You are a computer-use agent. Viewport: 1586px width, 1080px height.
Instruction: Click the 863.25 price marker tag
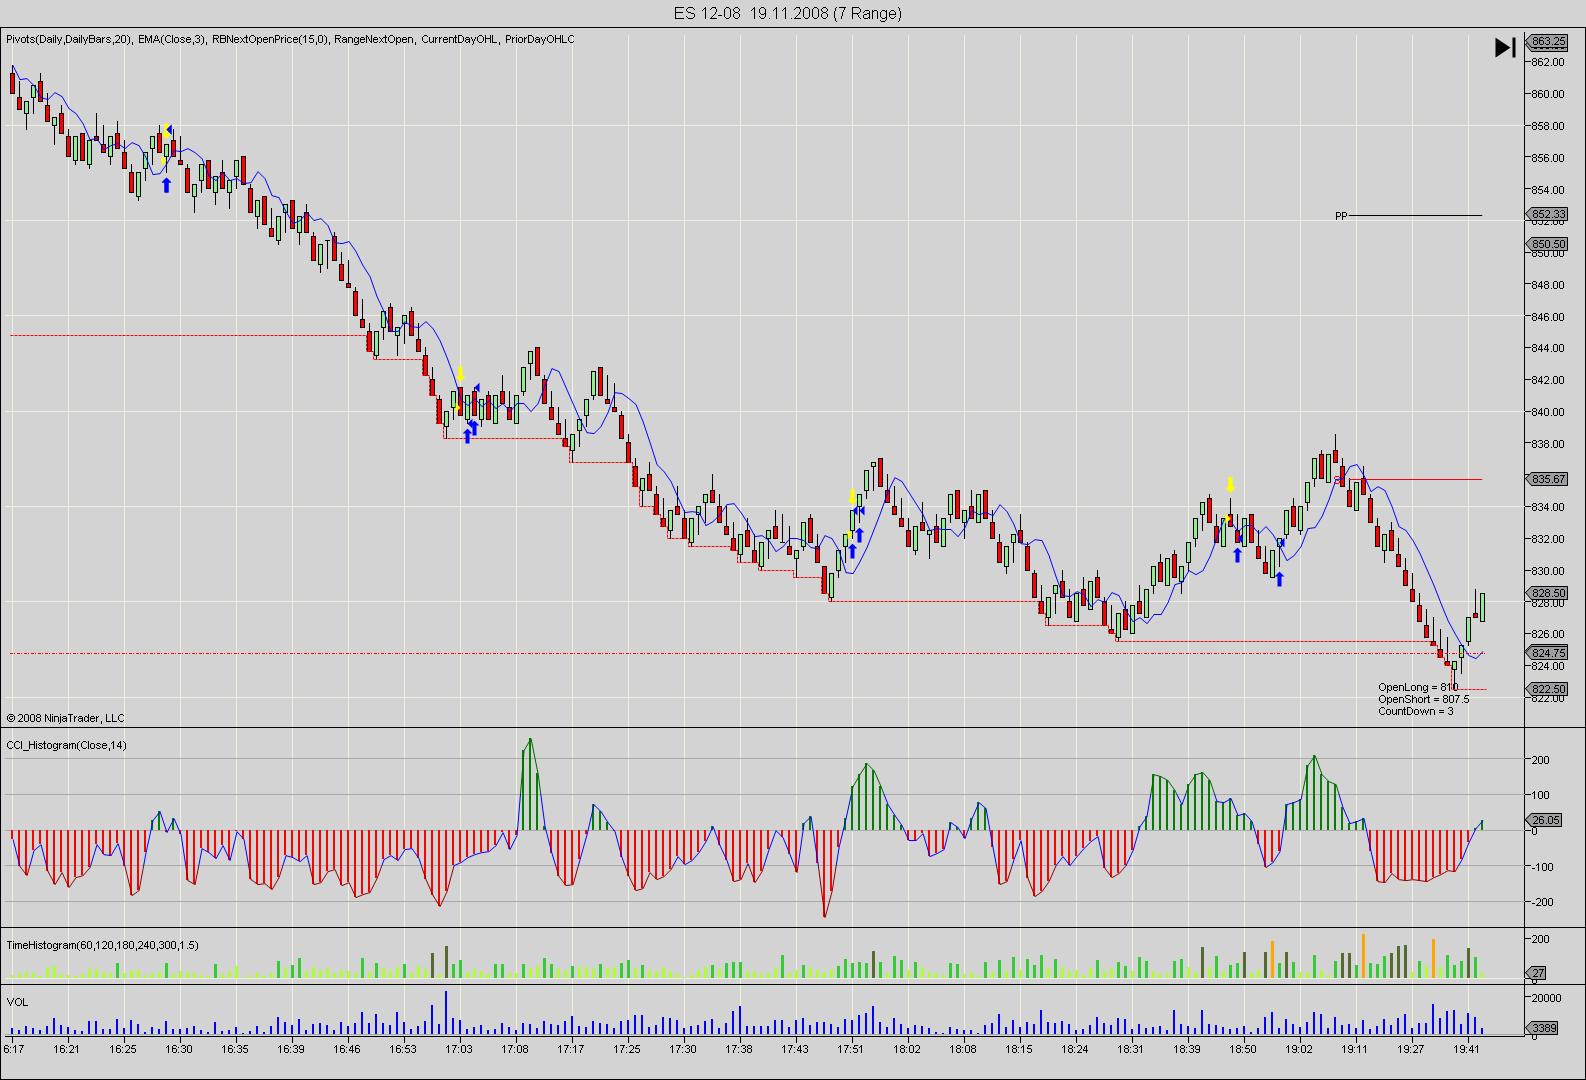(x=1548, y=42)
